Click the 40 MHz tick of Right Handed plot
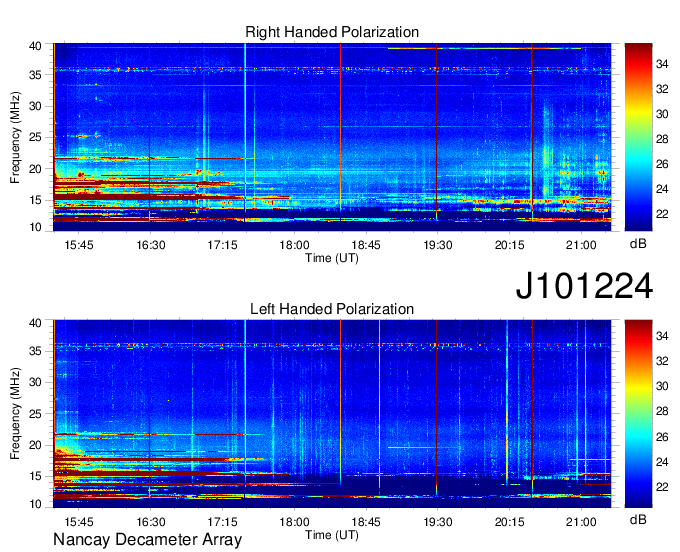Image resolution: width=680 pixels, height=552 pixels. [36, 46]
